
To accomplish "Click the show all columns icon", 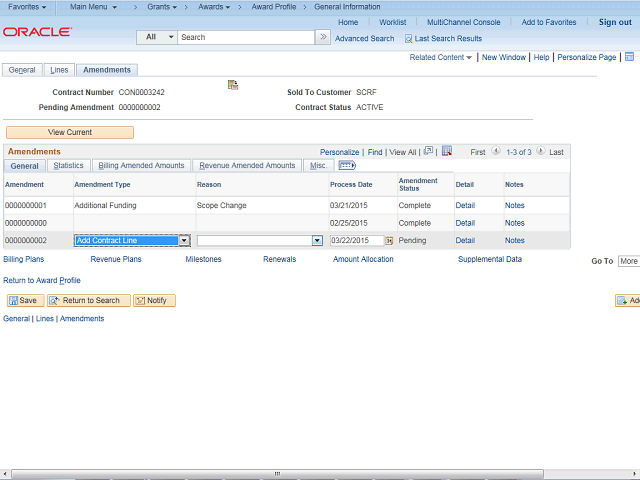I will [347, 166].
